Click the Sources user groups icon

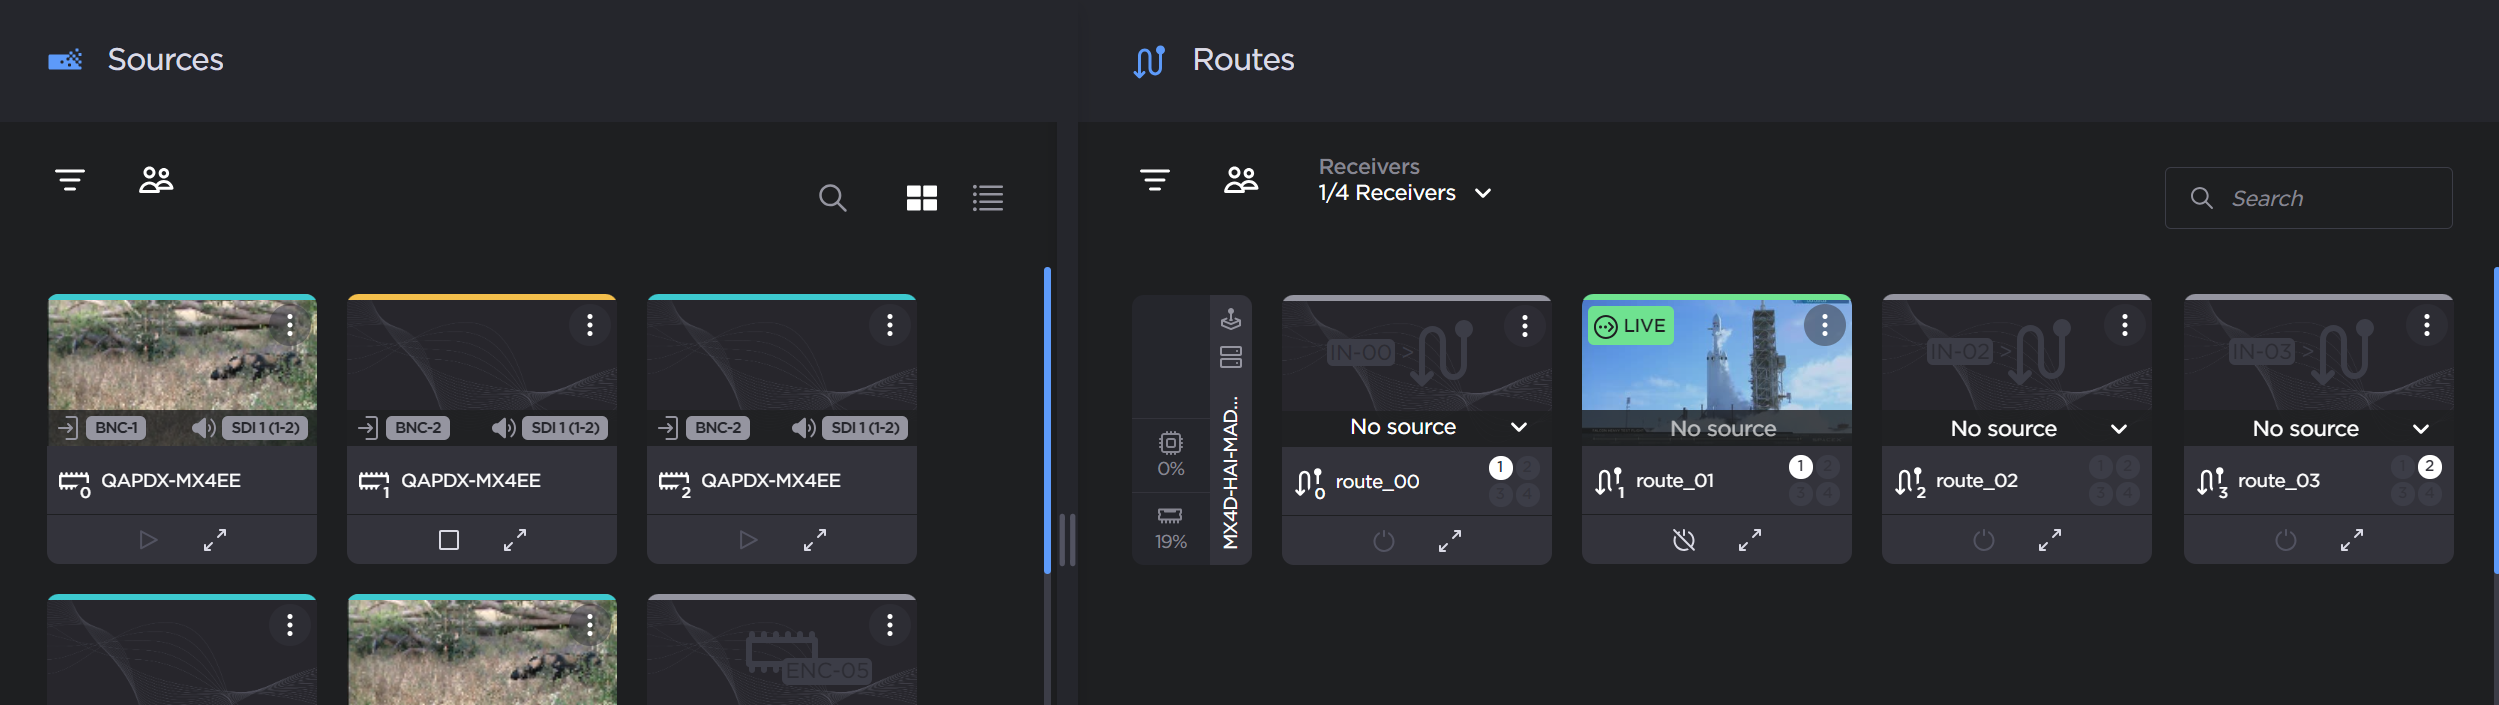pyautogui.click(x=156, y=180)
